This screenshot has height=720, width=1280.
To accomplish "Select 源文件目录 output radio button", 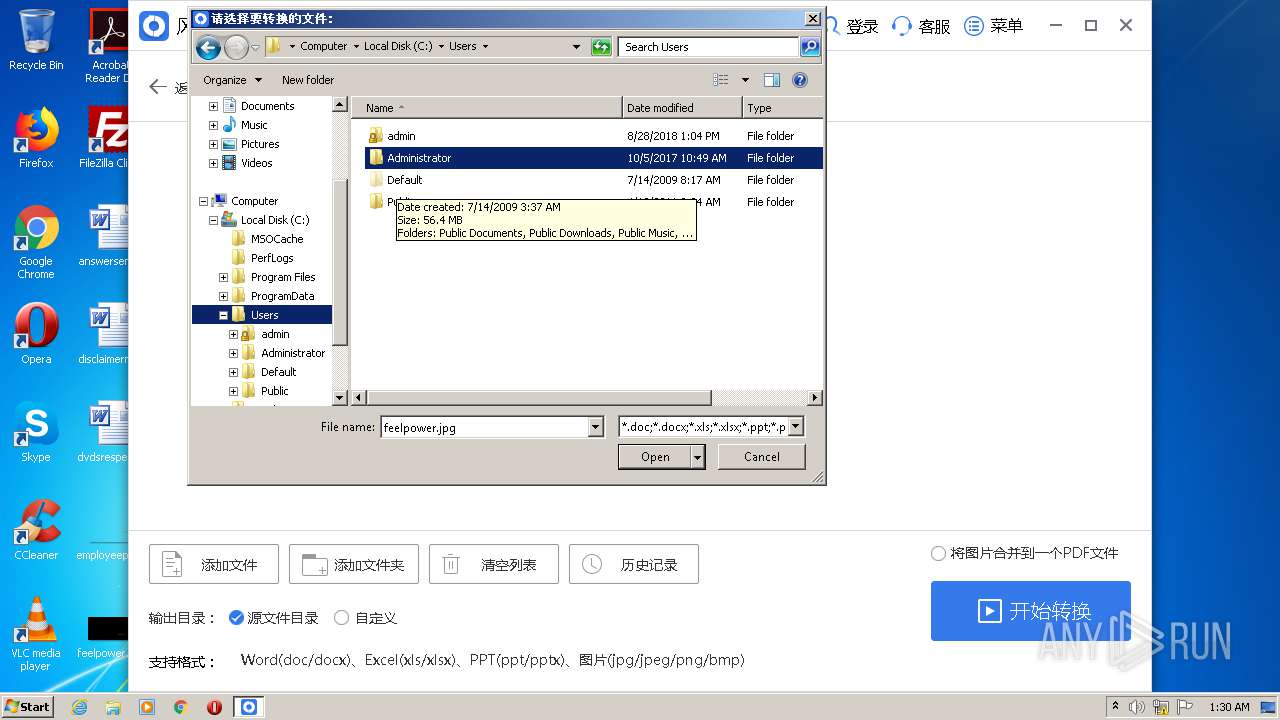I will point(236,618).
